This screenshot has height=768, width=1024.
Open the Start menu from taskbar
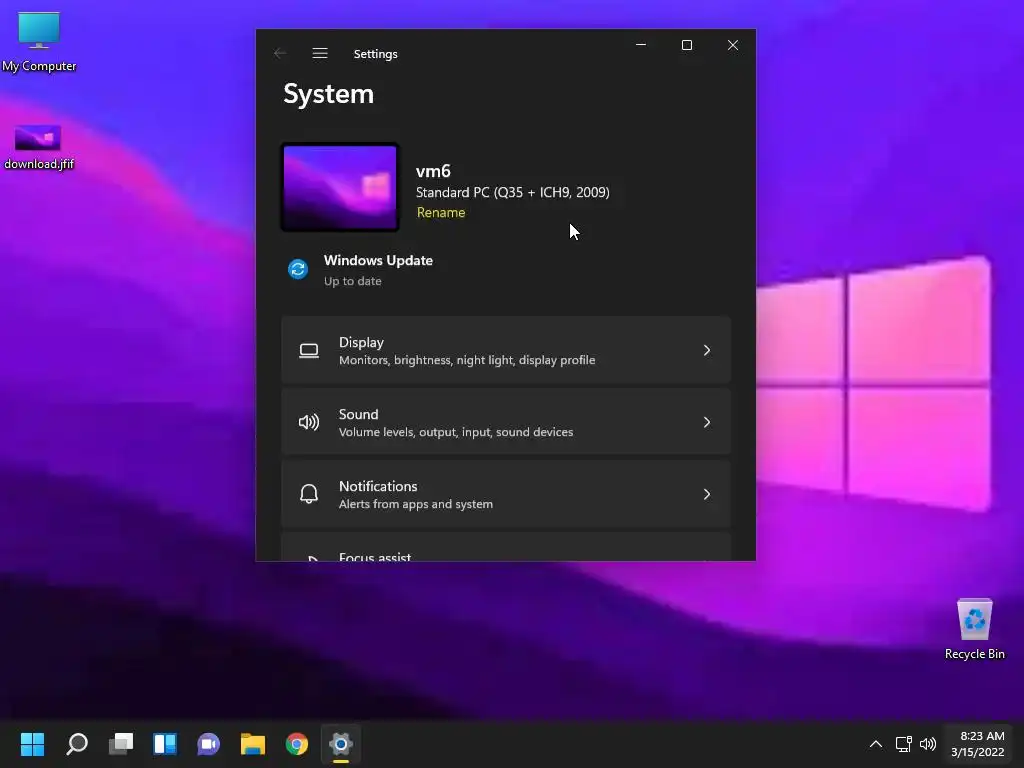33,744
